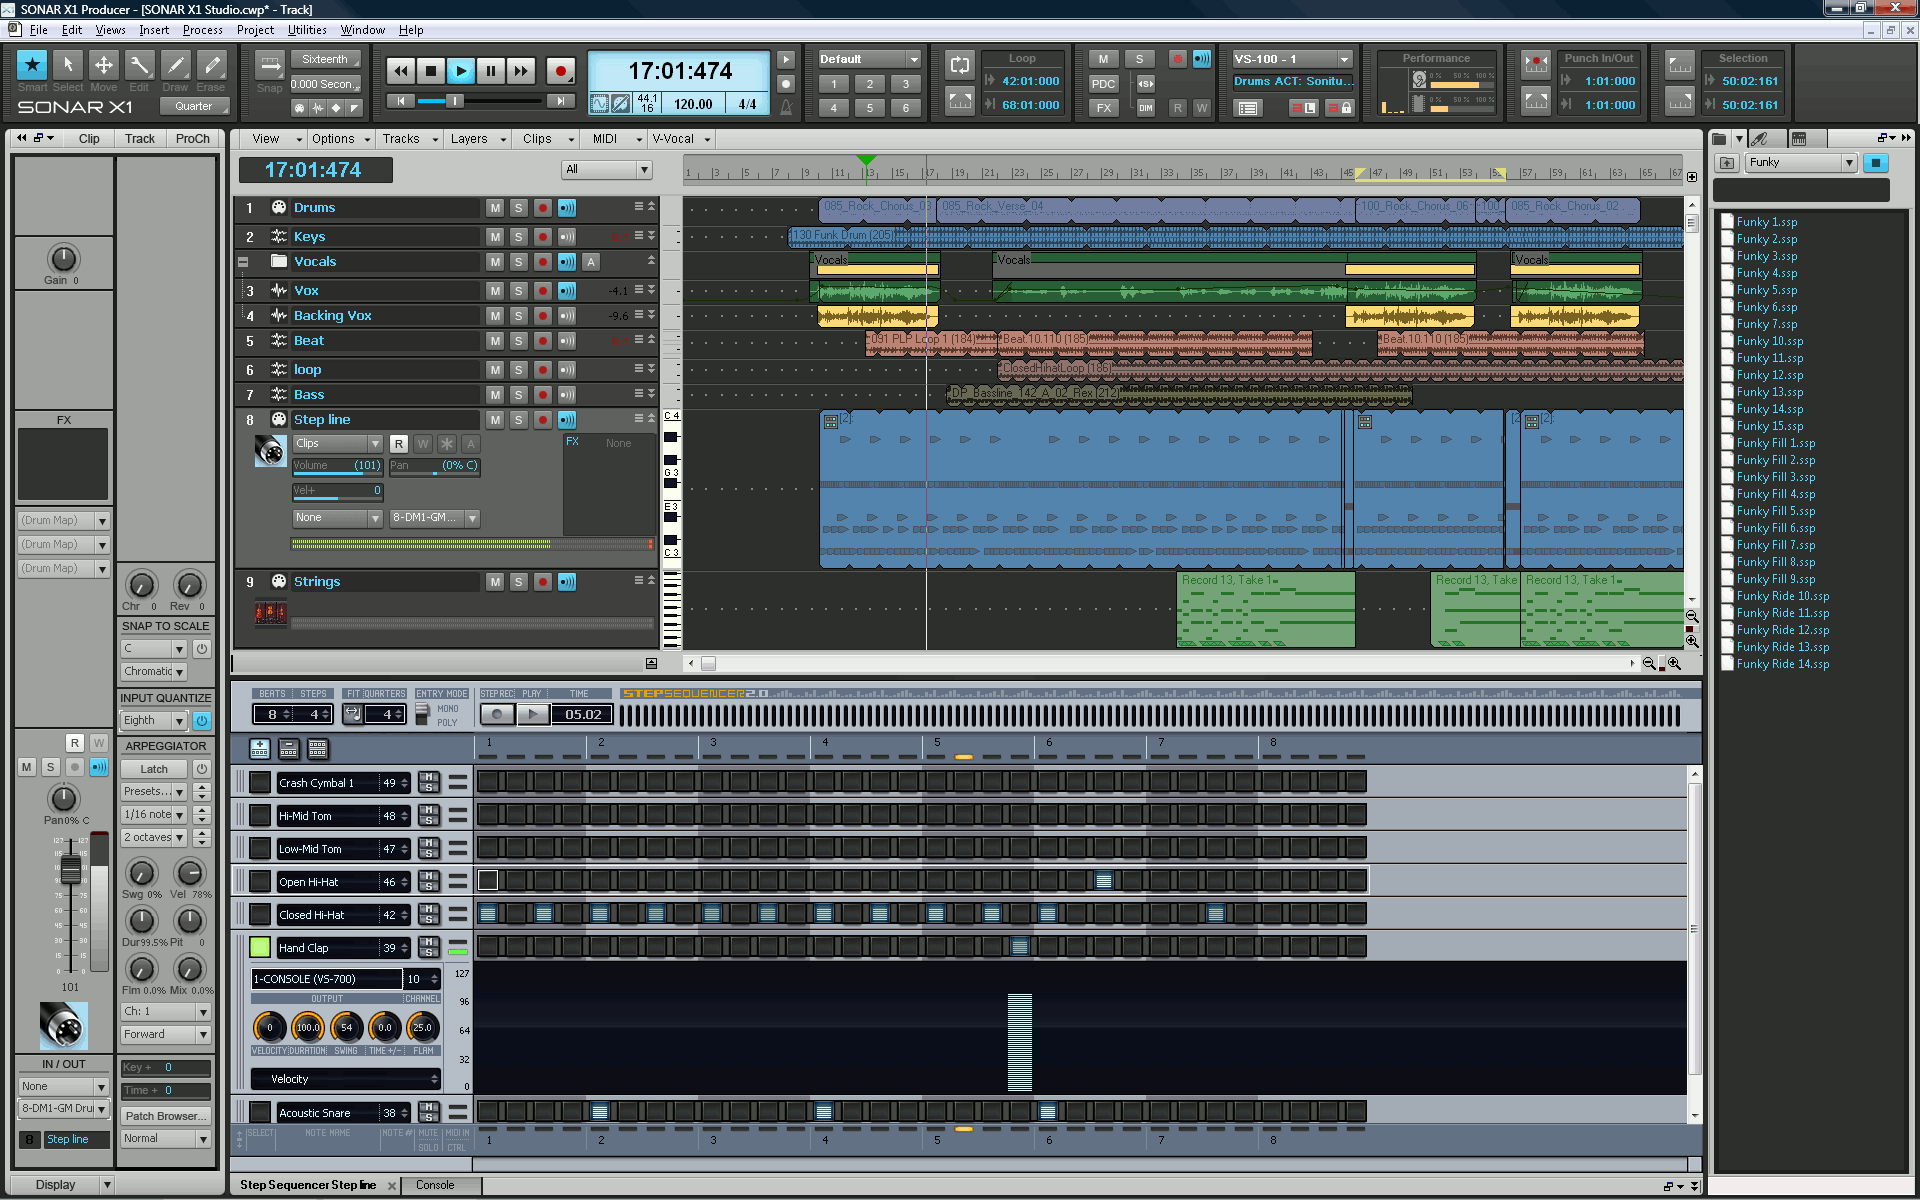This screenshot has width=1920, height=1200.
Task: Click the PDC override button
Action: tap(1103, 84)
